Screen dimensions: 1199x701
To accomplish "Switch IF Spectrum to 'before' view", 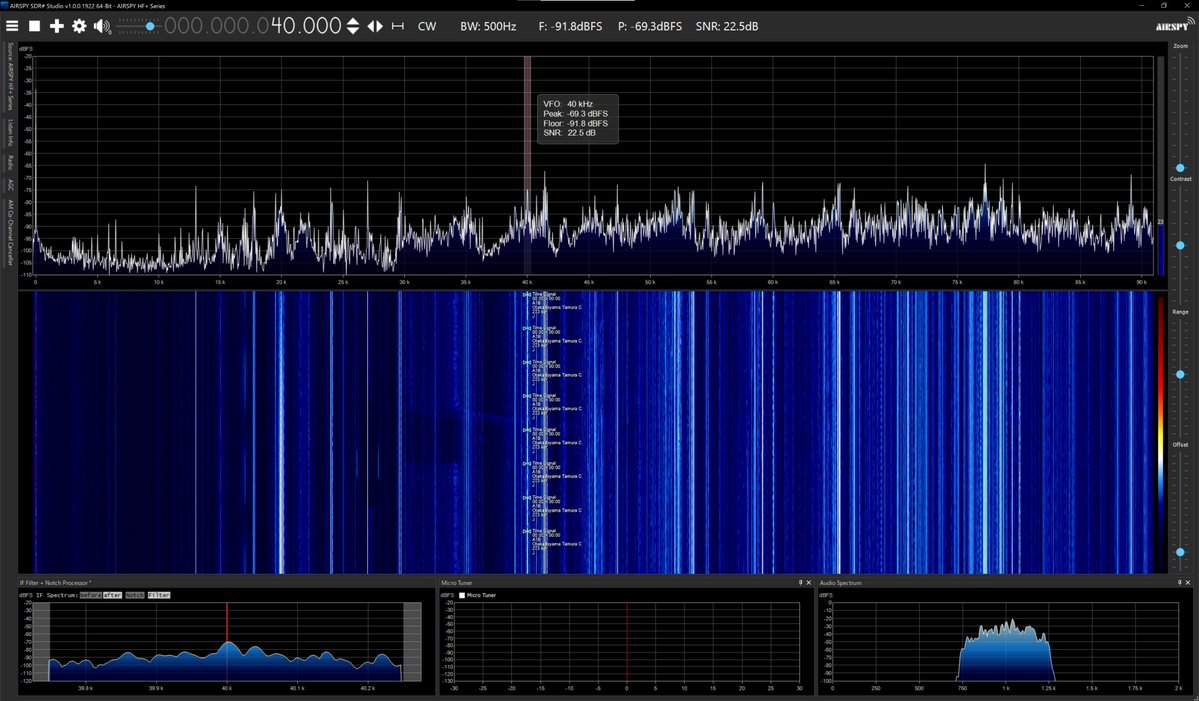I will pyautogui.click(x=90, y=595).
